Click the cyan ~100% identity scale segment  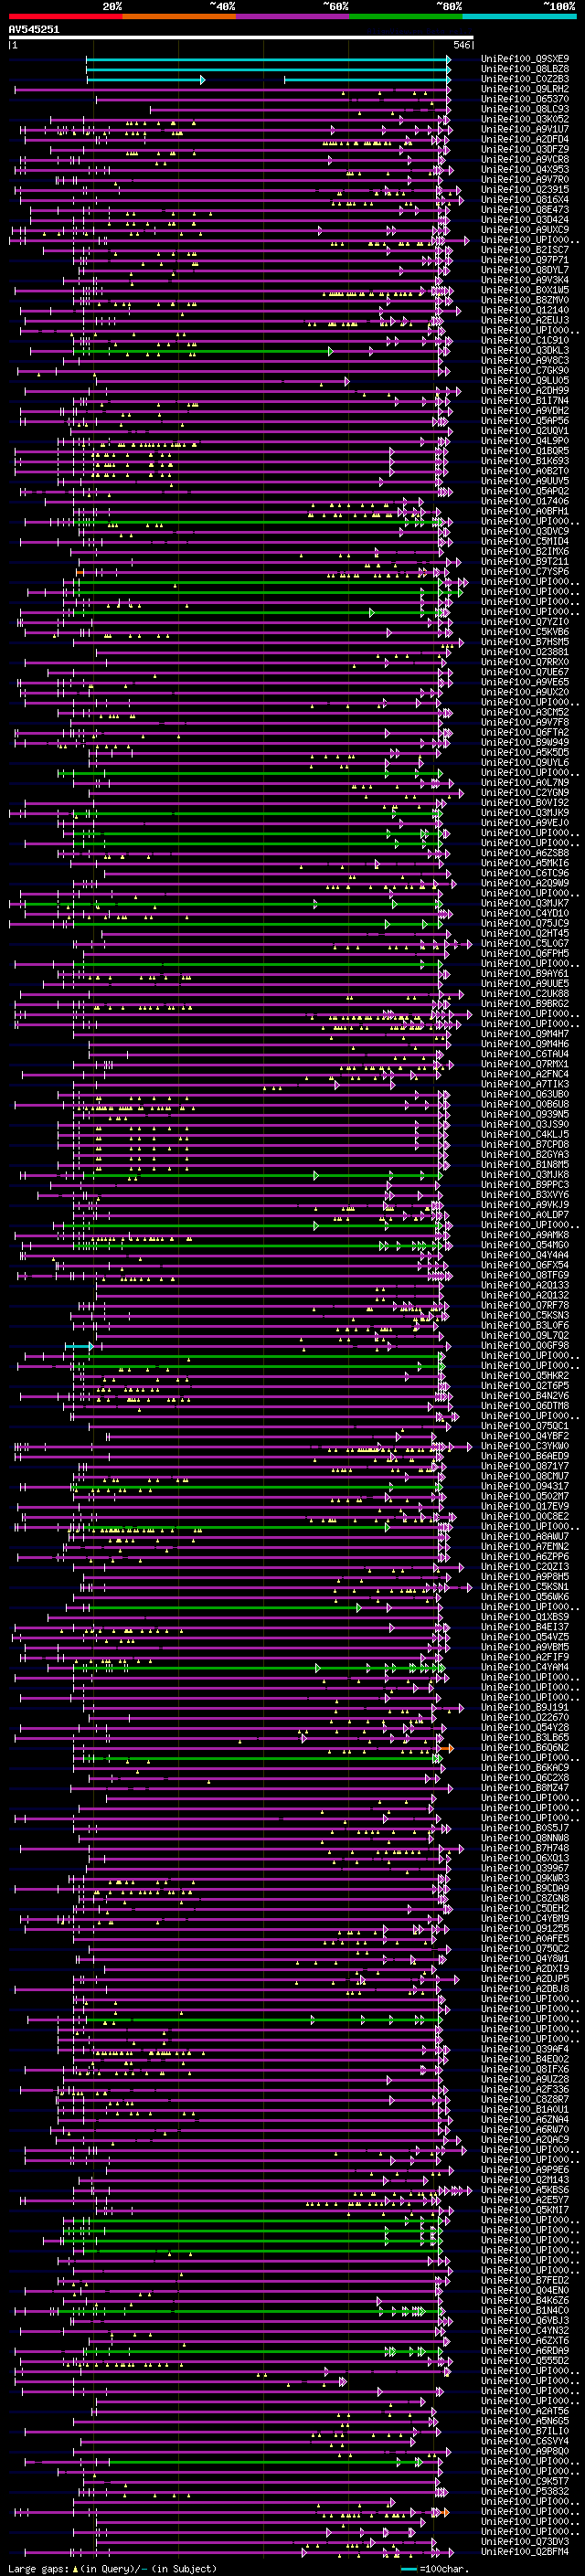(519, 17)
